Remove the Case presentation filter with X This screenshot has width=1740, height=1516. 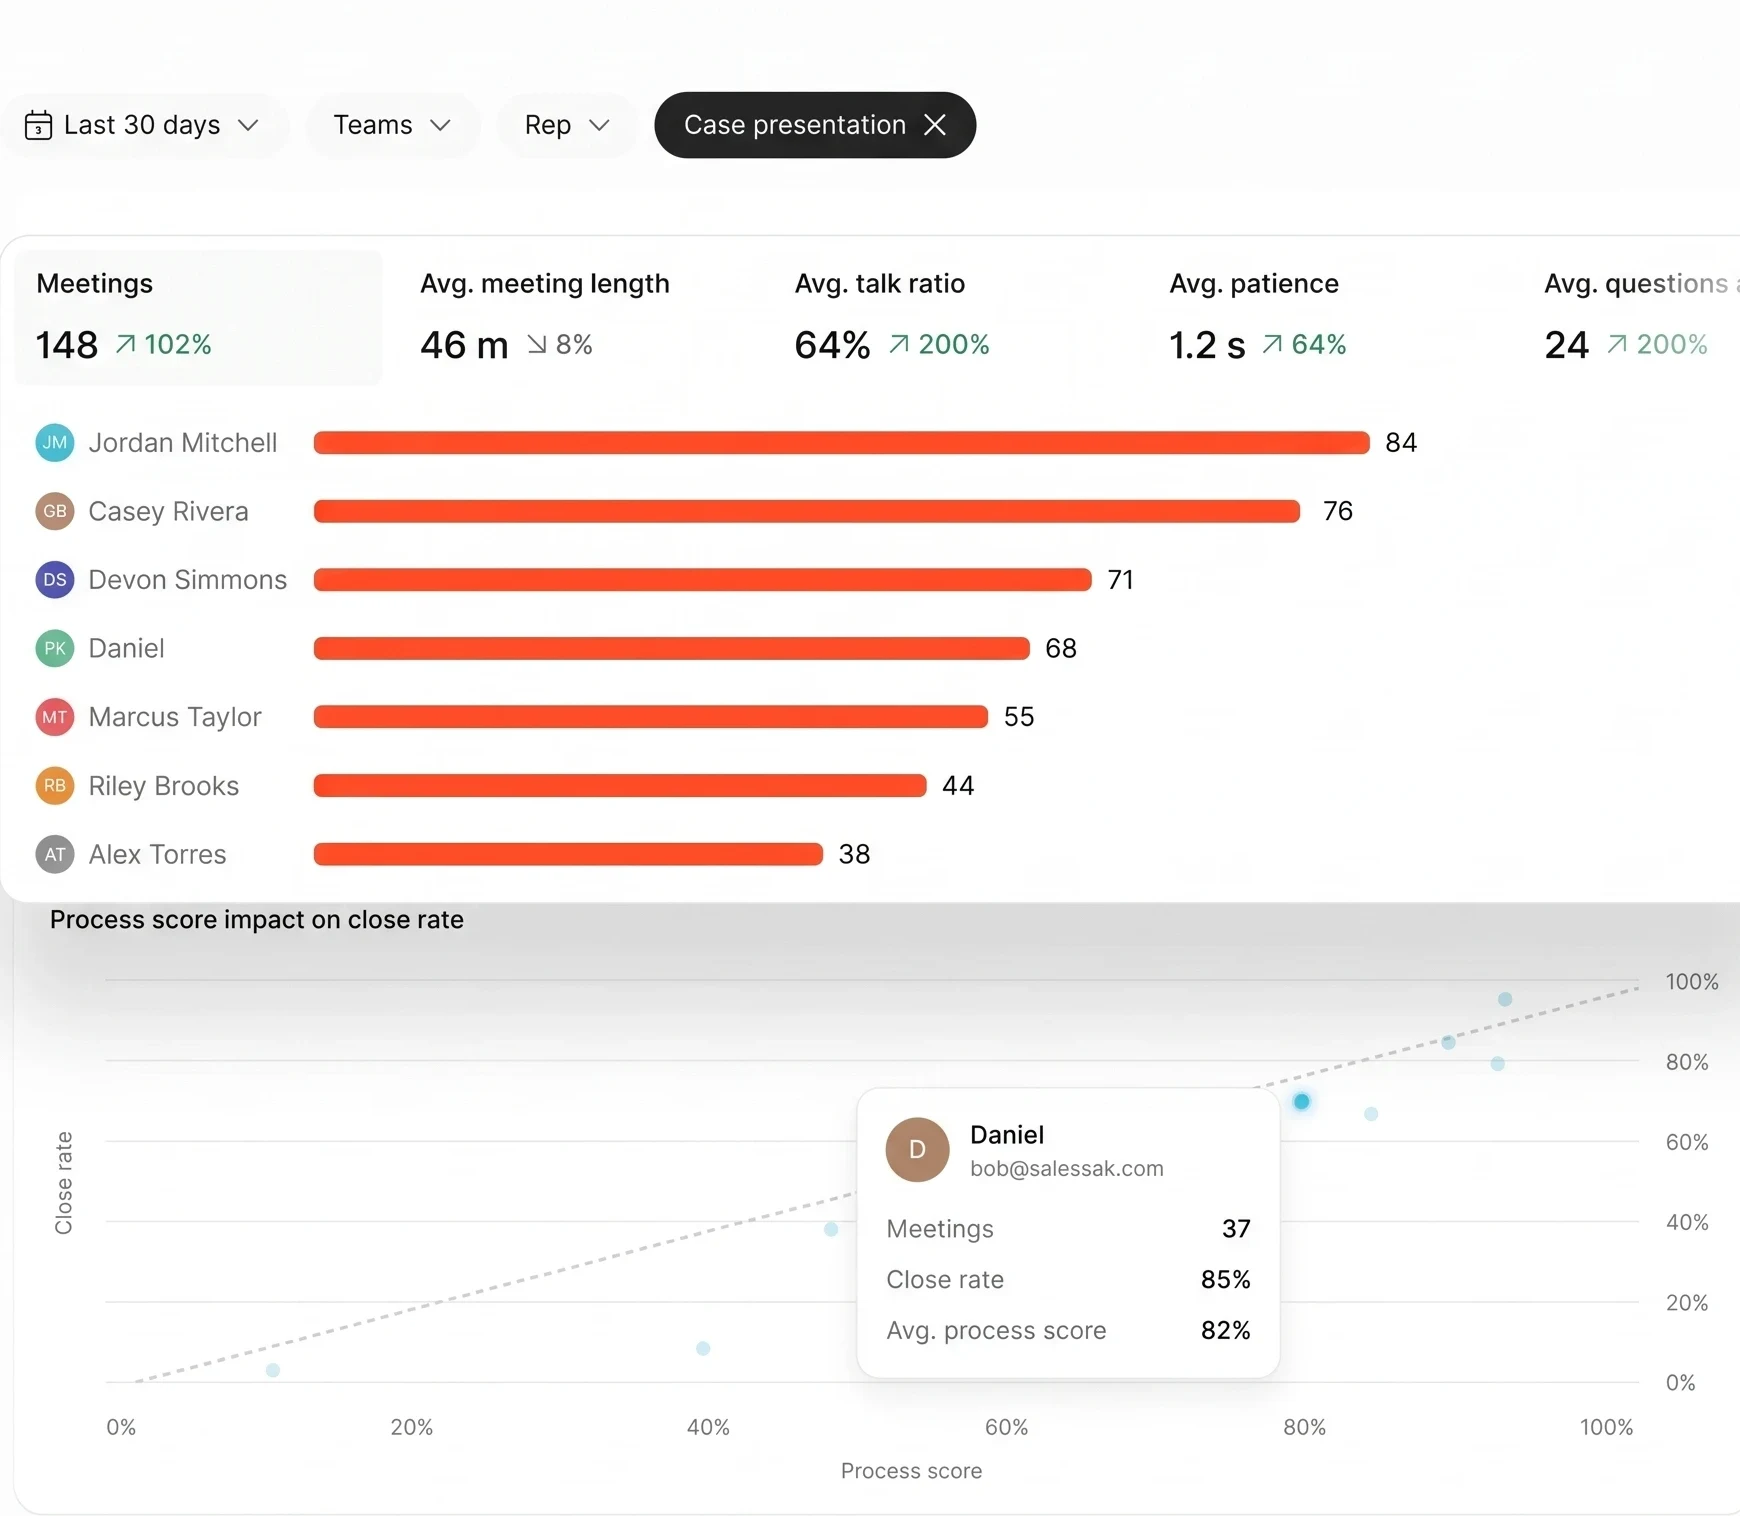pos(935,125)
